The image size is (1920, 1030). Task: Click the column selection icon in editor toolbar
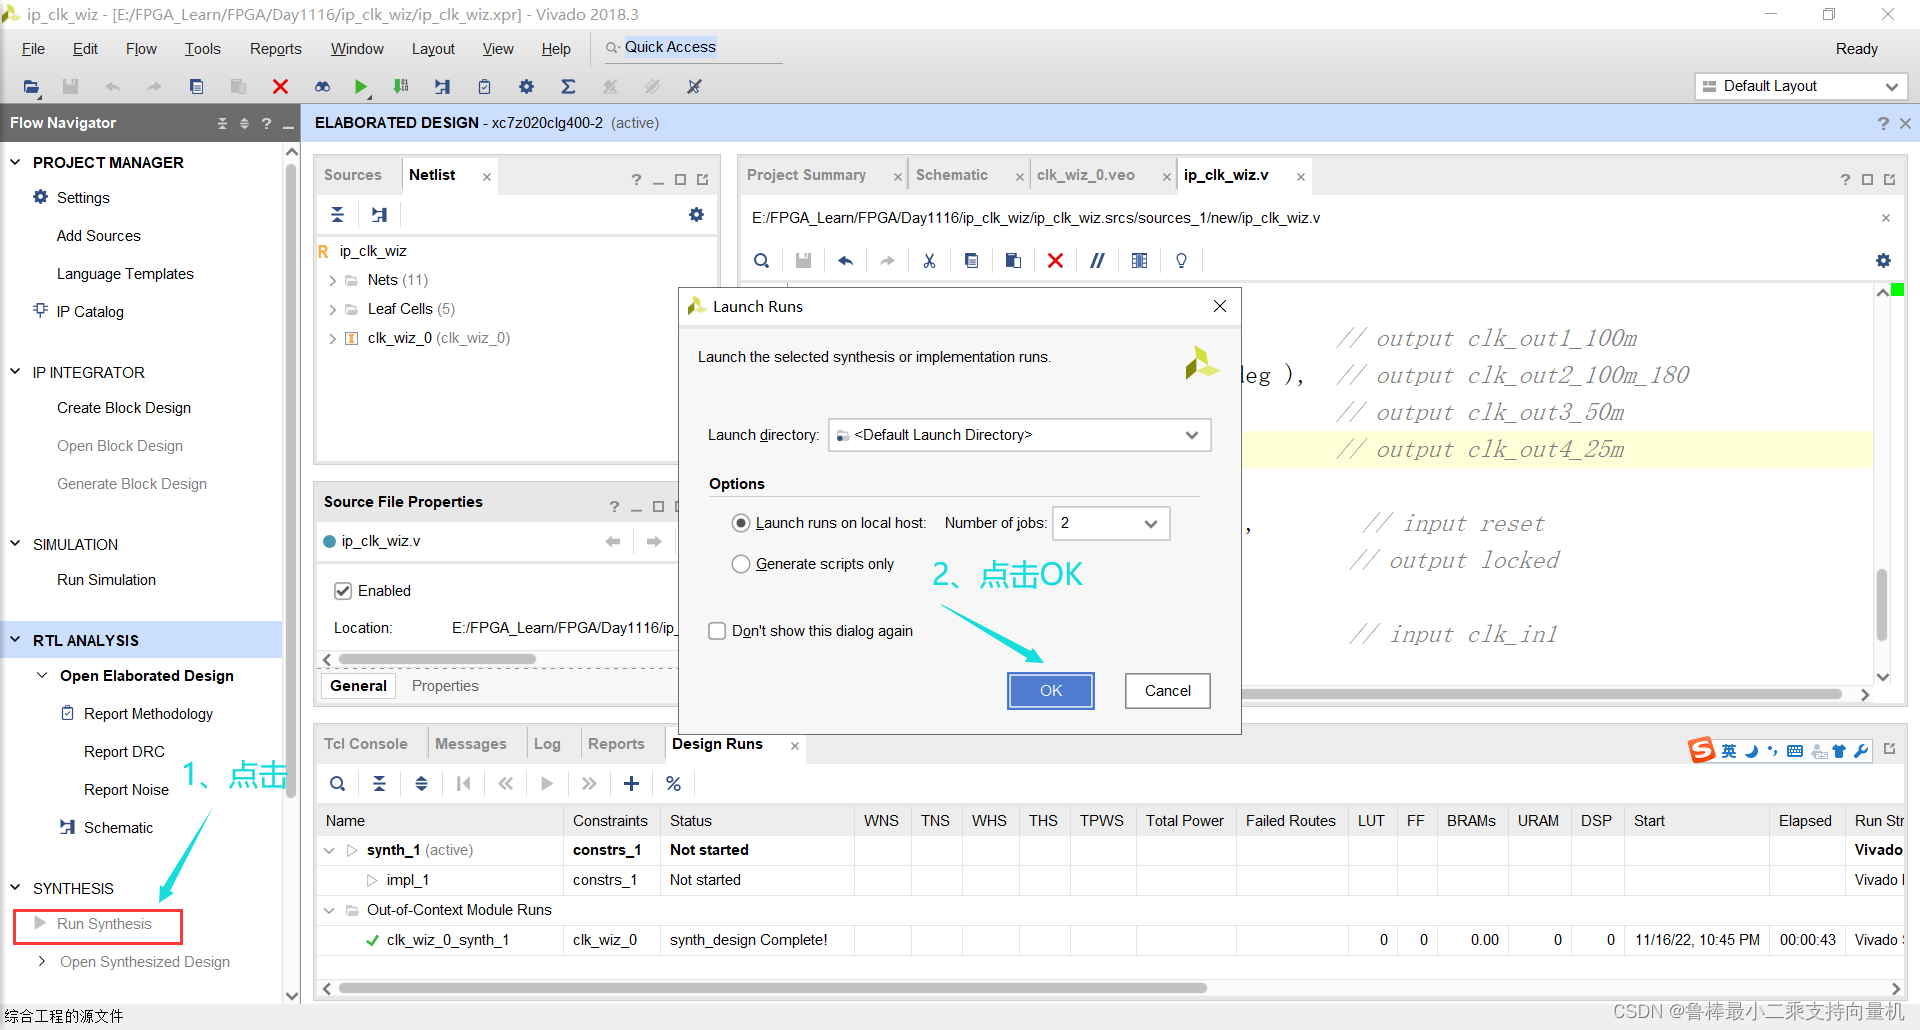(1139, 261)
